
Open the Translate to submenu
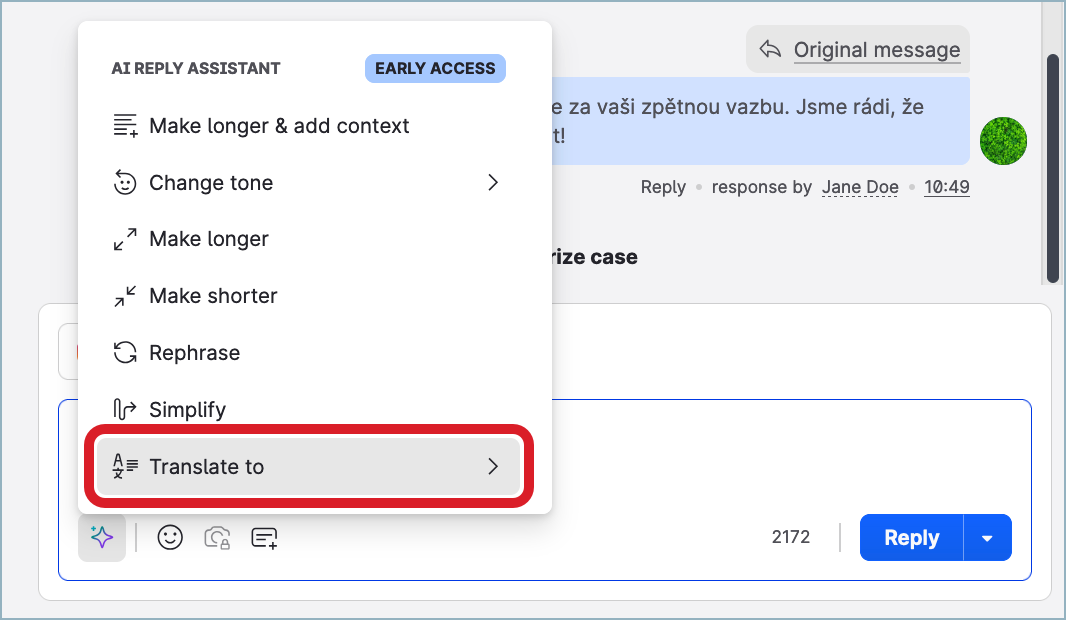pos(308,467)
